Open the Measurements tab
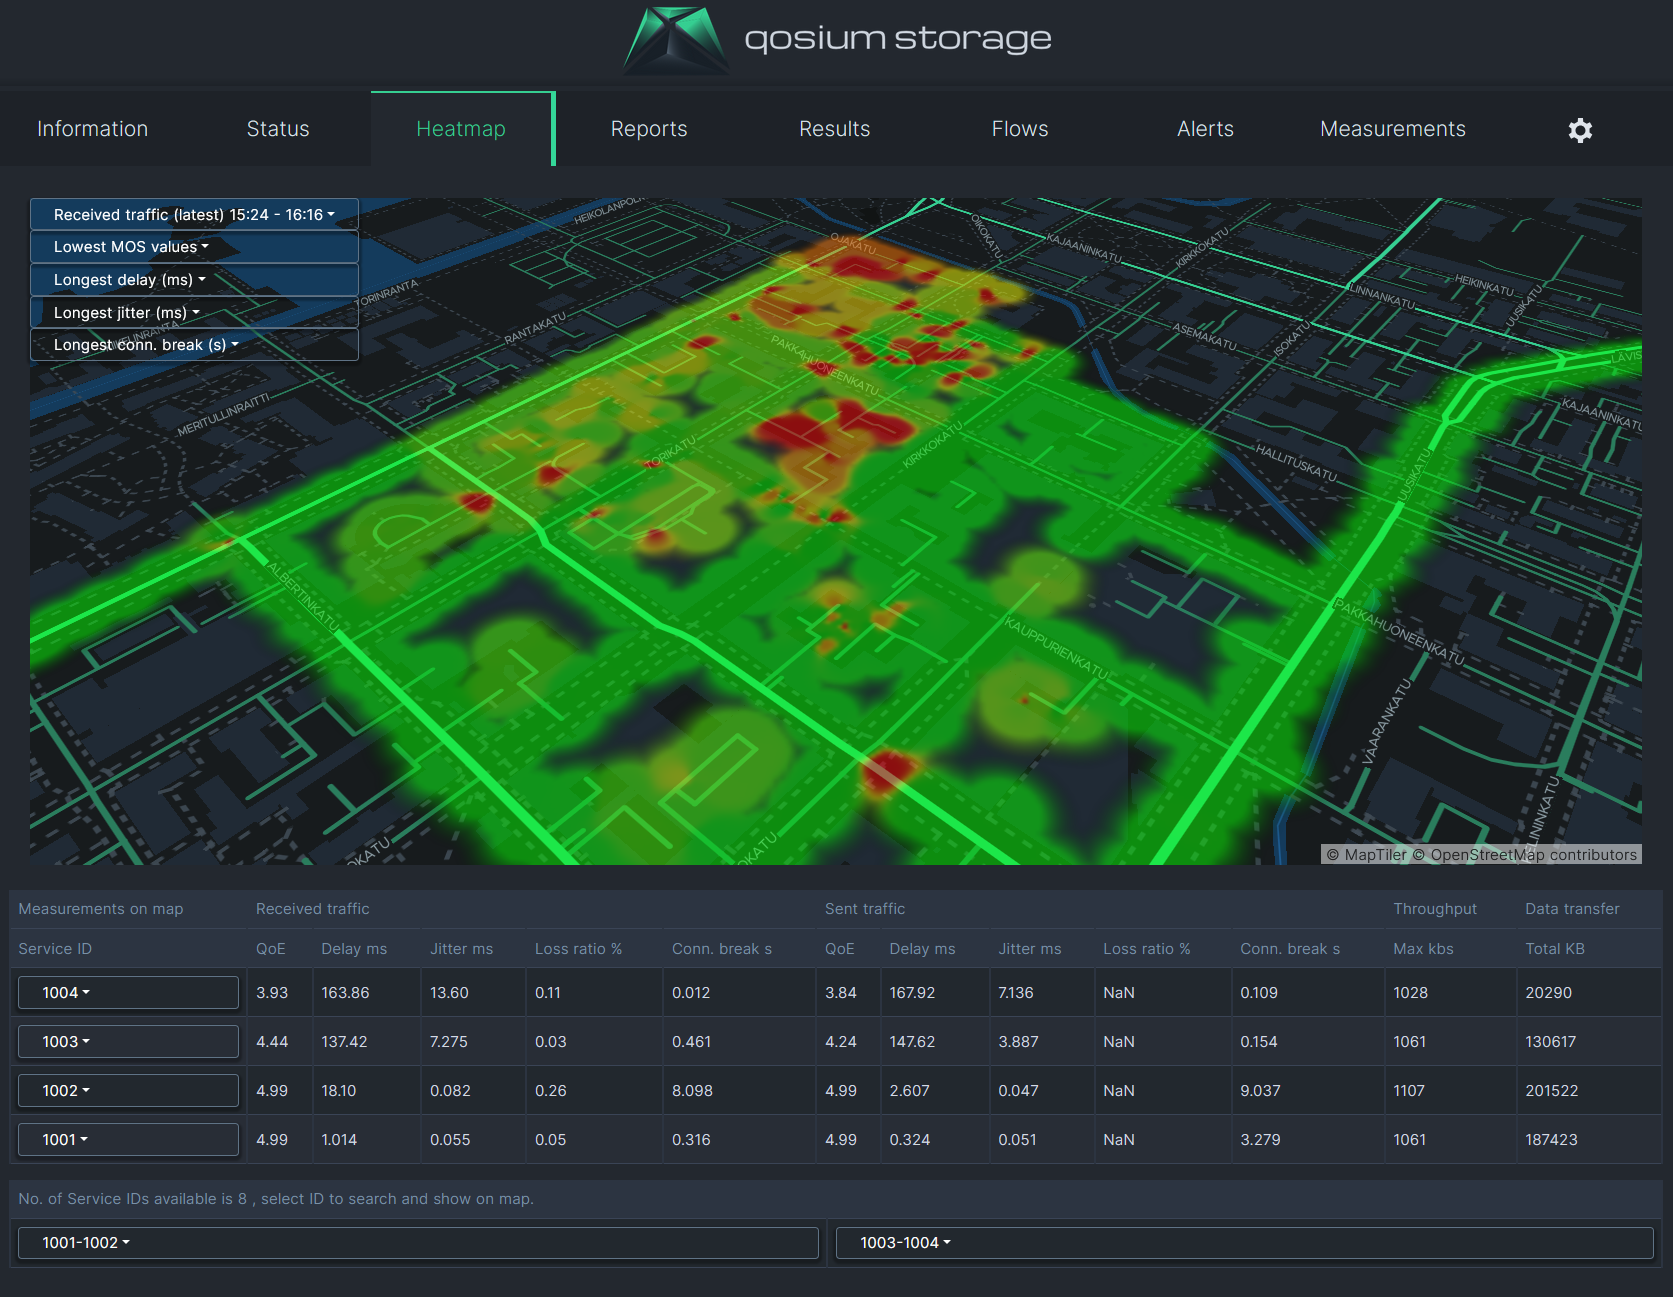1673x1297 pixels. 1392,129
